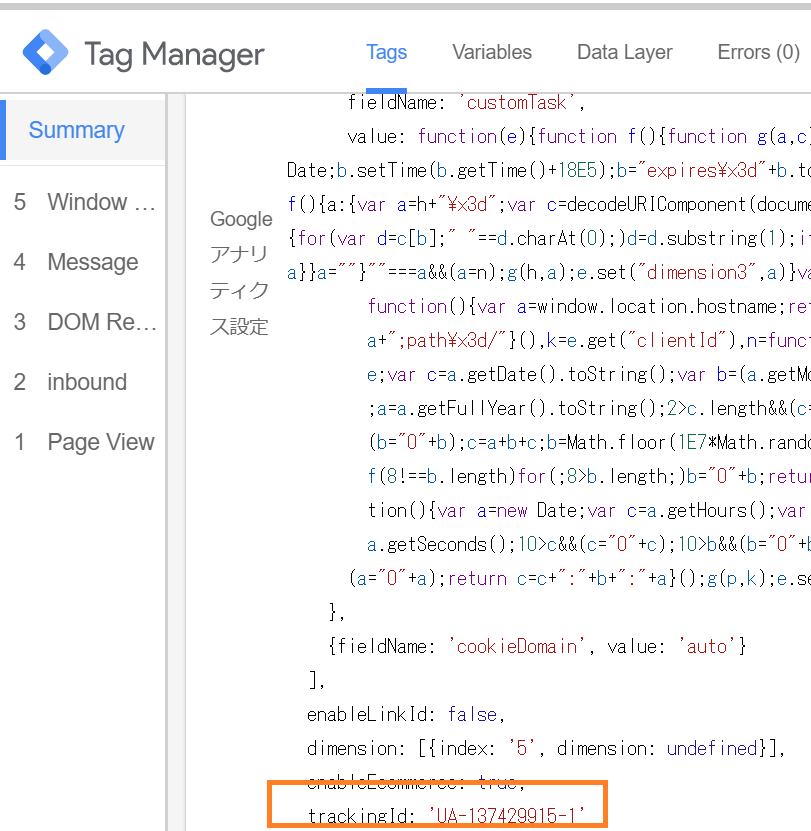
Task: Open the Variables tab
Action: coord(491,52)
